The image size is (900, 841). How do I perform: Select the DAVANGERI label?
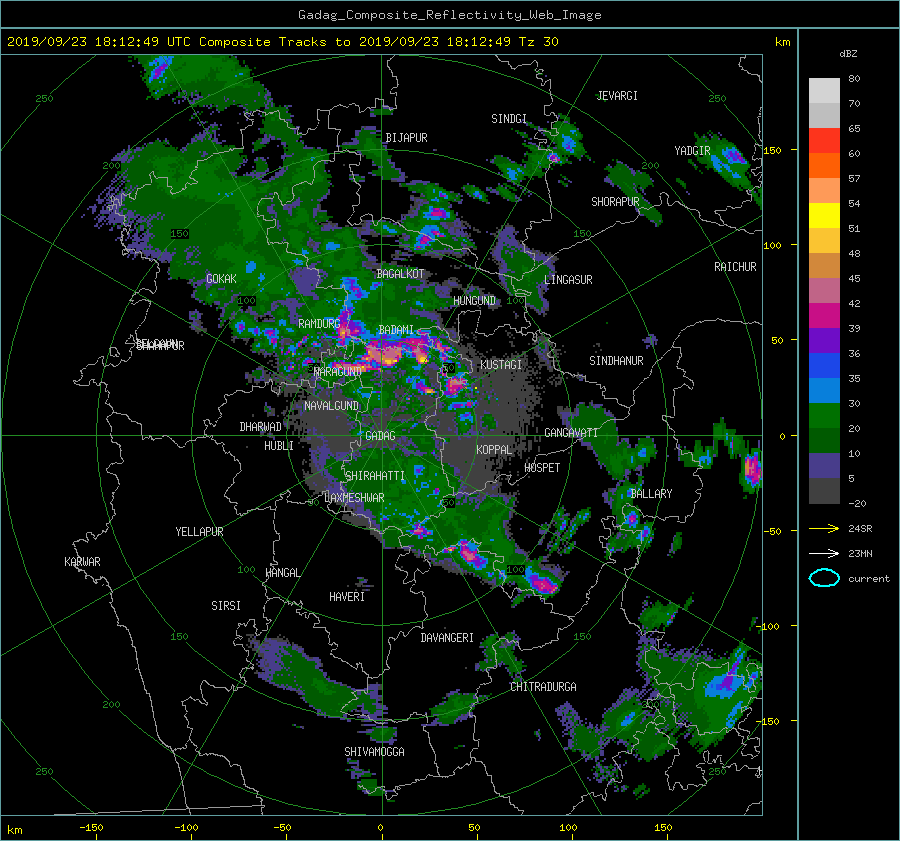tap(447, 638)
